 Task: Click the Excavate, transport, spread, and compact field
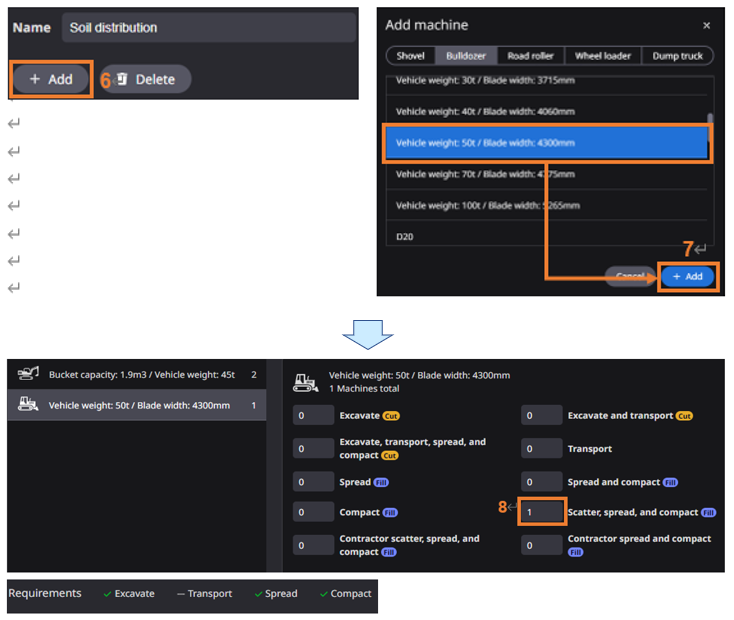(x=313, y=449)
